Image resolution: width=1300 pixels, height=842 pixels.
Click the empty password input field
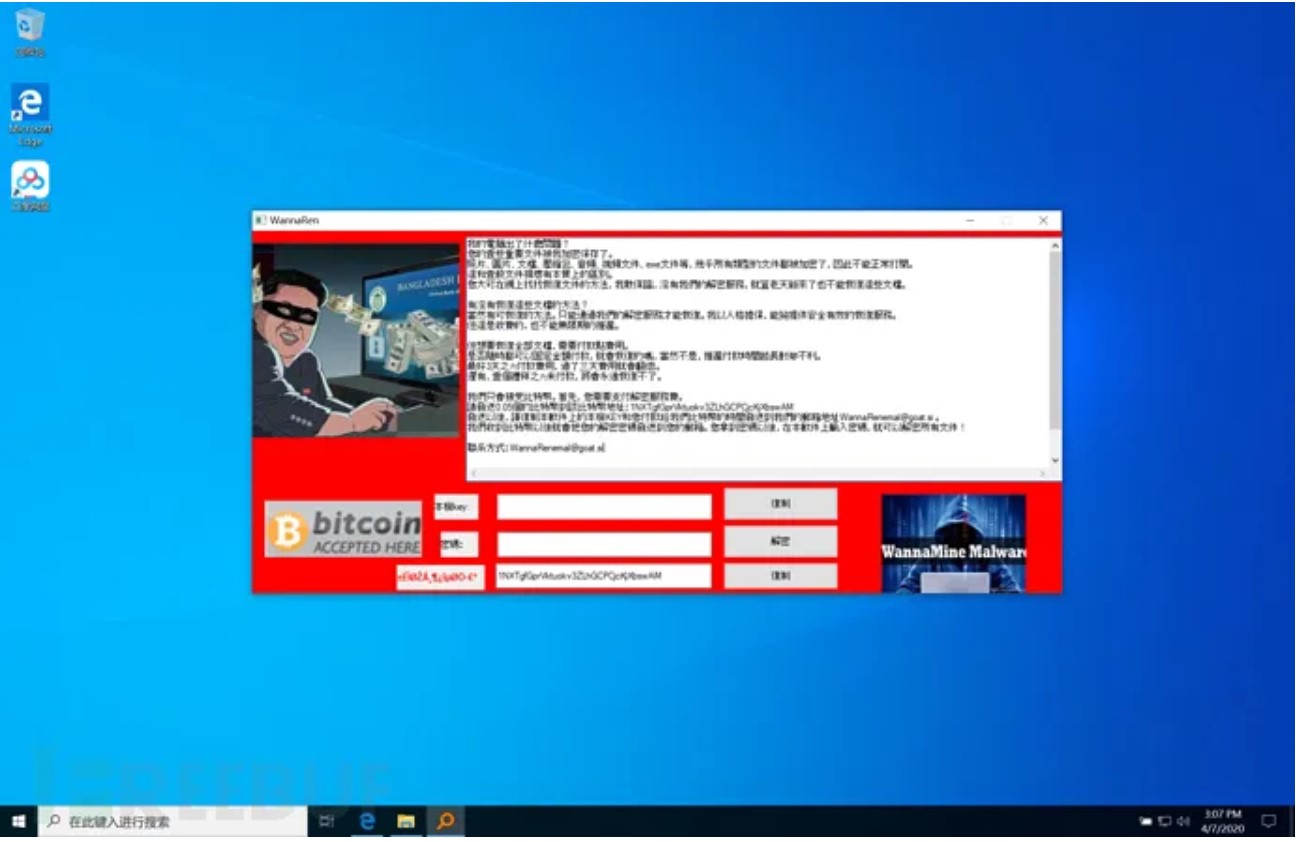tap(604, 543)
